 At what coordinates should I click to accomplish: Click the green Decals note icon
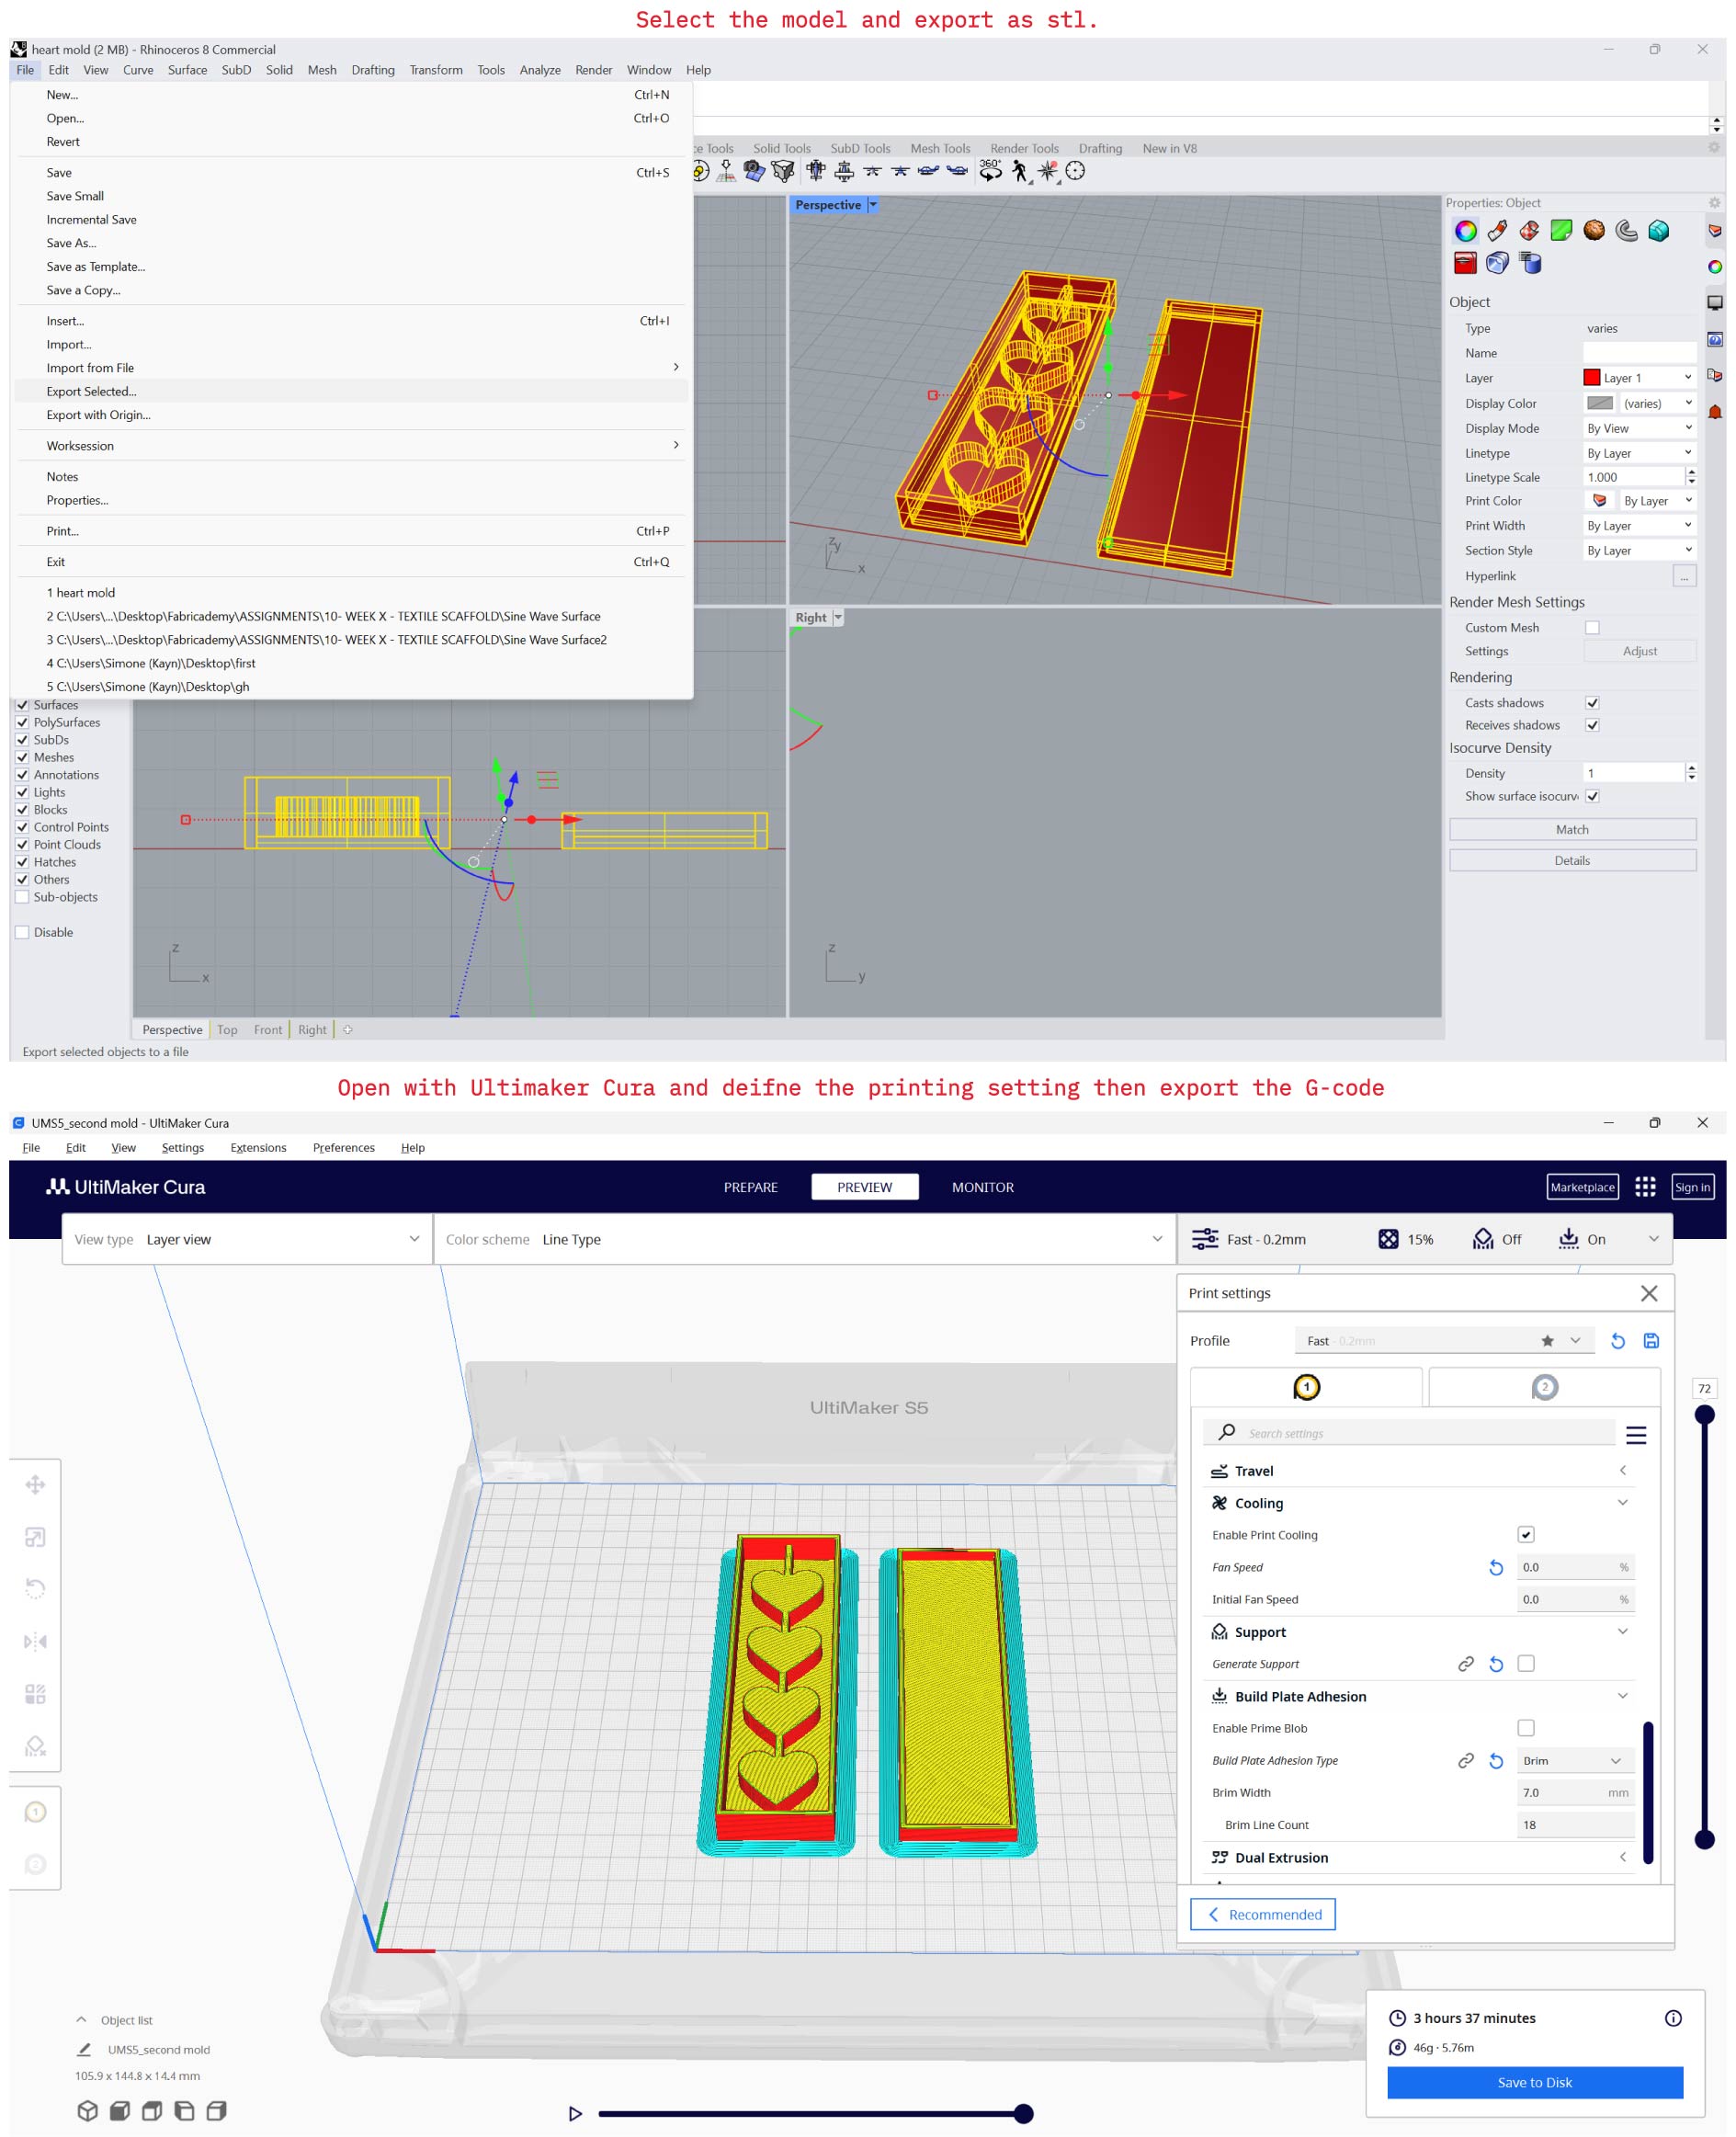pyautogui.click(x=1561, y=231)
